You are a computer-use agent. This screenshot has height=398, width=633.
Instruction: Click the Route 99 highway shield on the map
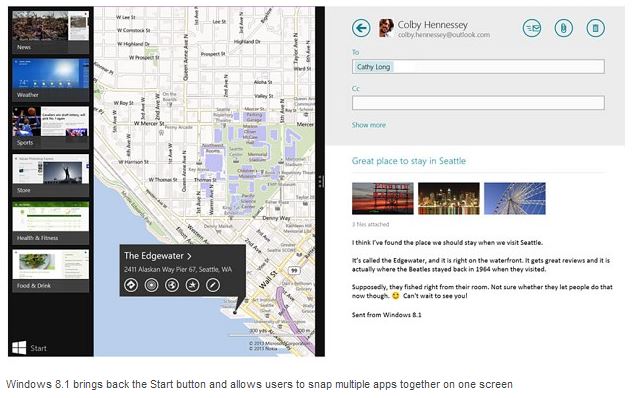coord(294,270)
